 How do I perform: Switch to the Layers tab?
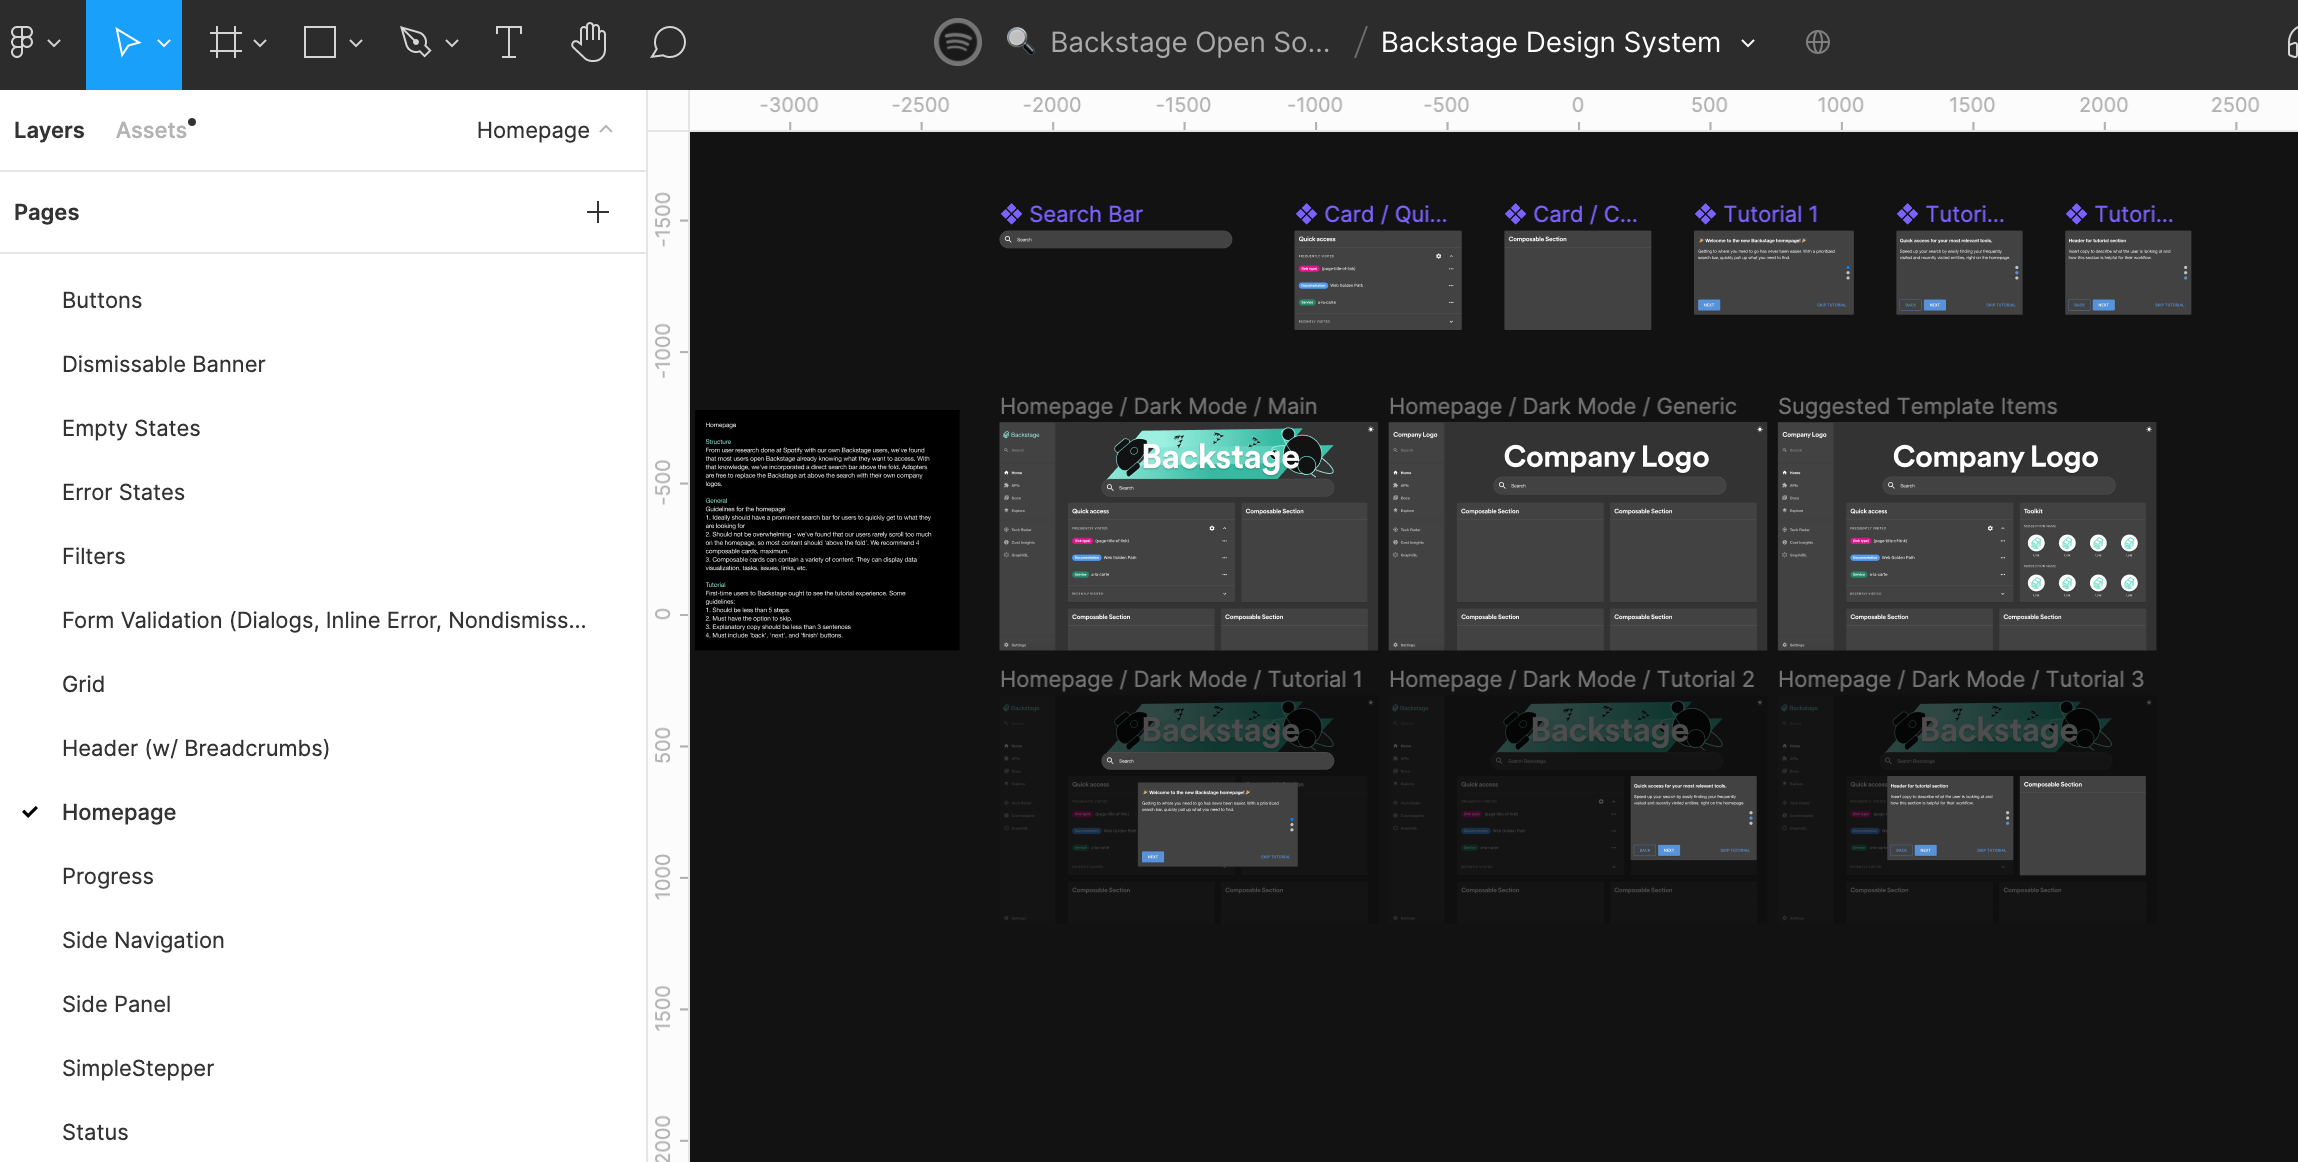48,129
